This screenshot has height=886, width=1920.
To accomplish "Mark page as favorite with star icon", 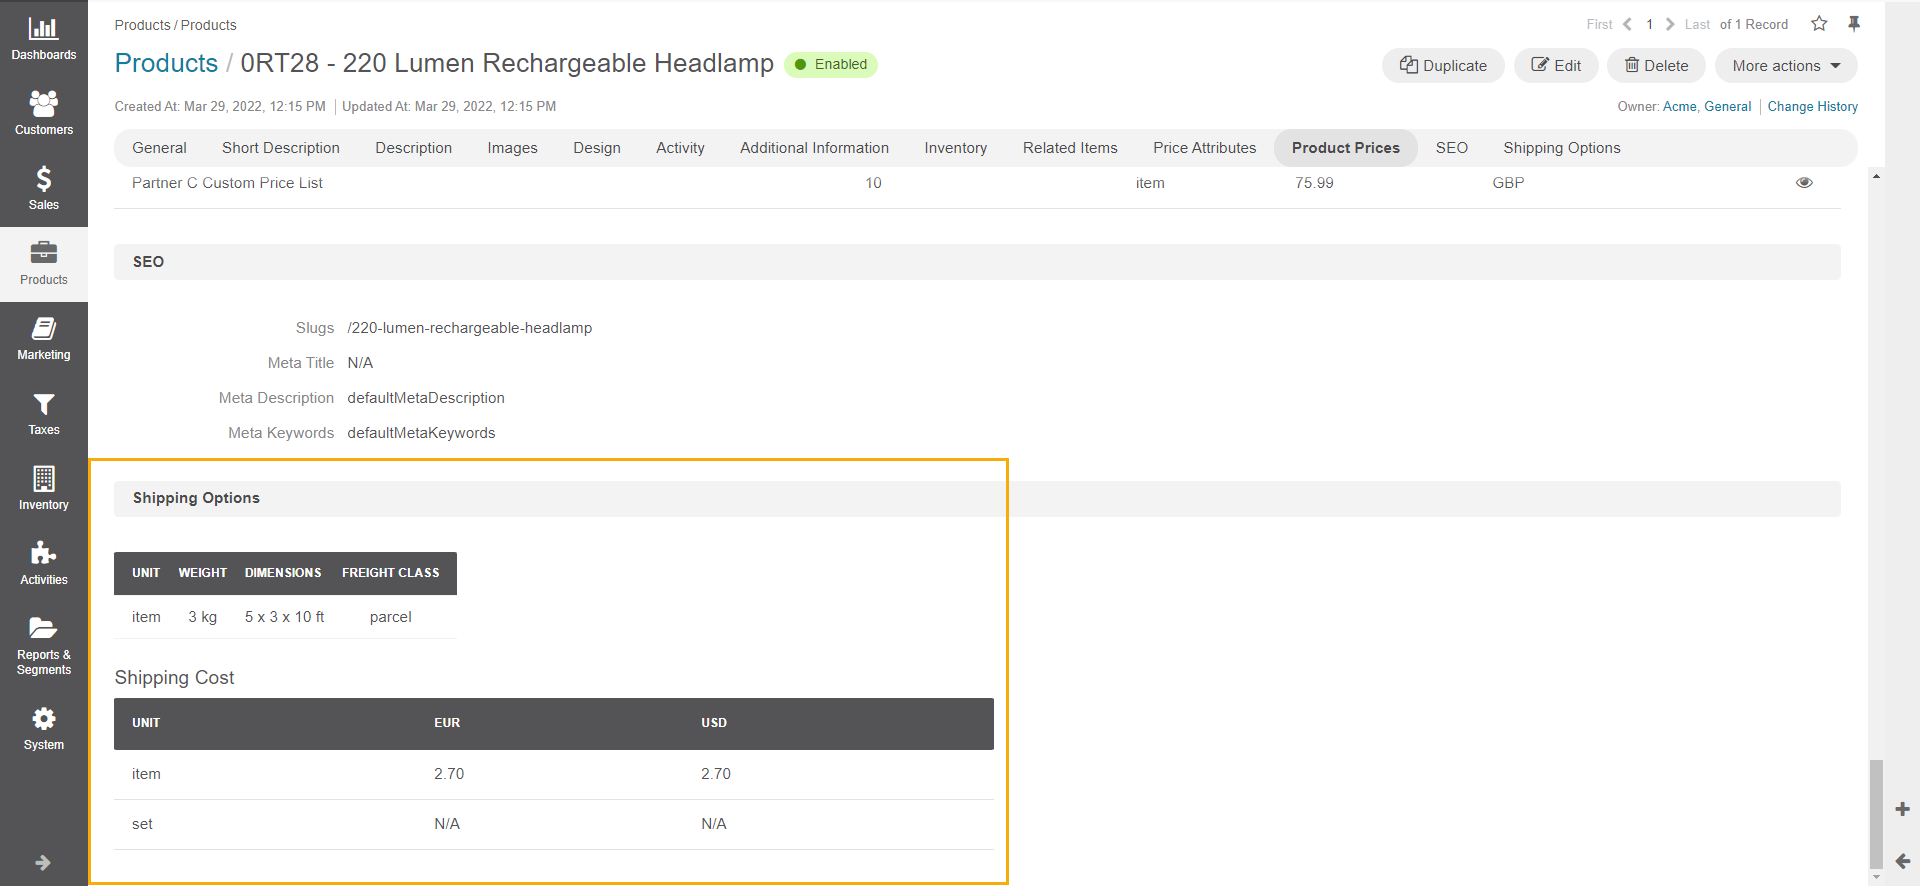I will click(x=1819, y=24).
